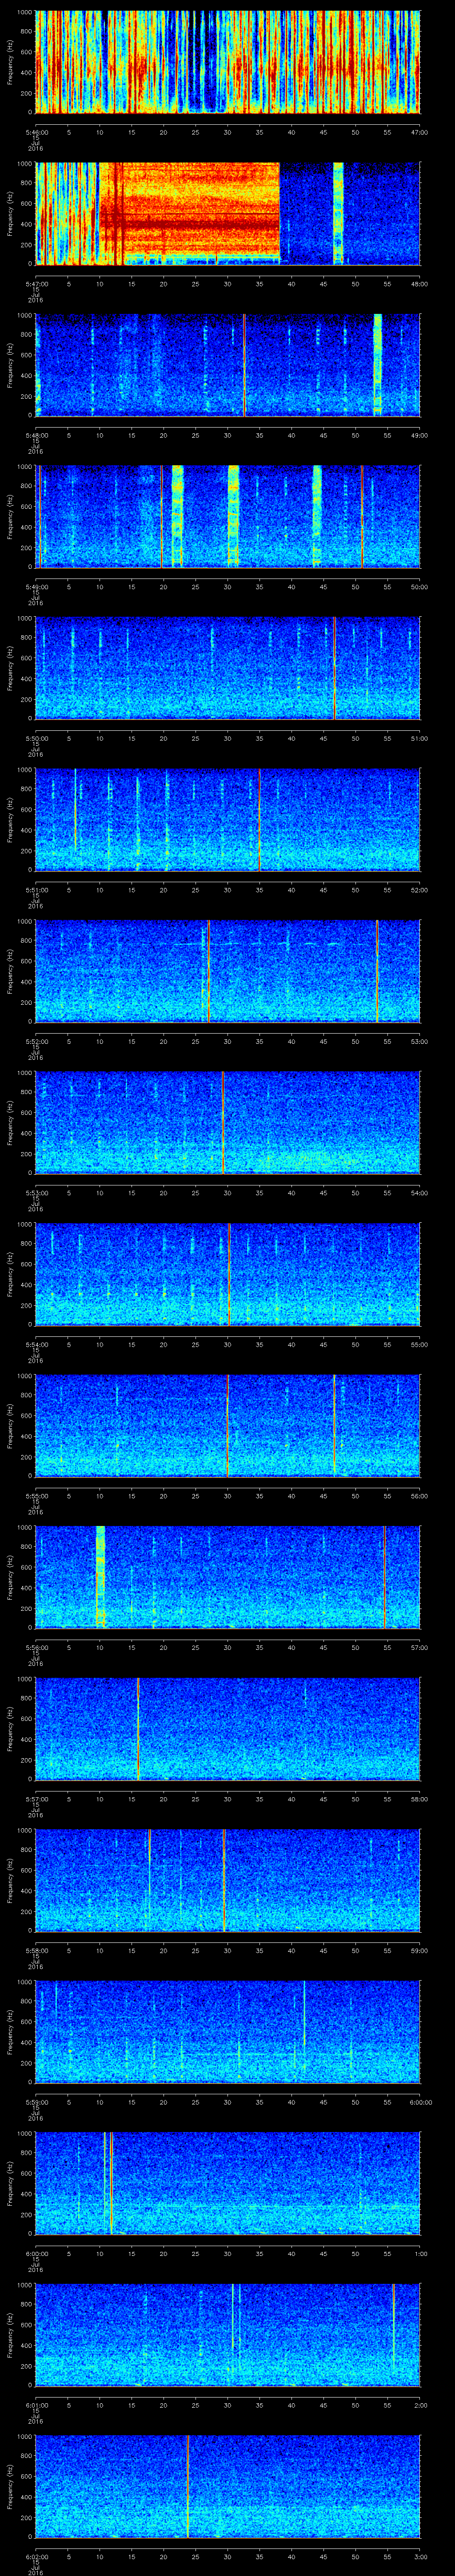The height and width of the screenshot is (2576, 455).
Task: Click the red vertical line in the 5:48:00 panel
Action: pos(244,365)
